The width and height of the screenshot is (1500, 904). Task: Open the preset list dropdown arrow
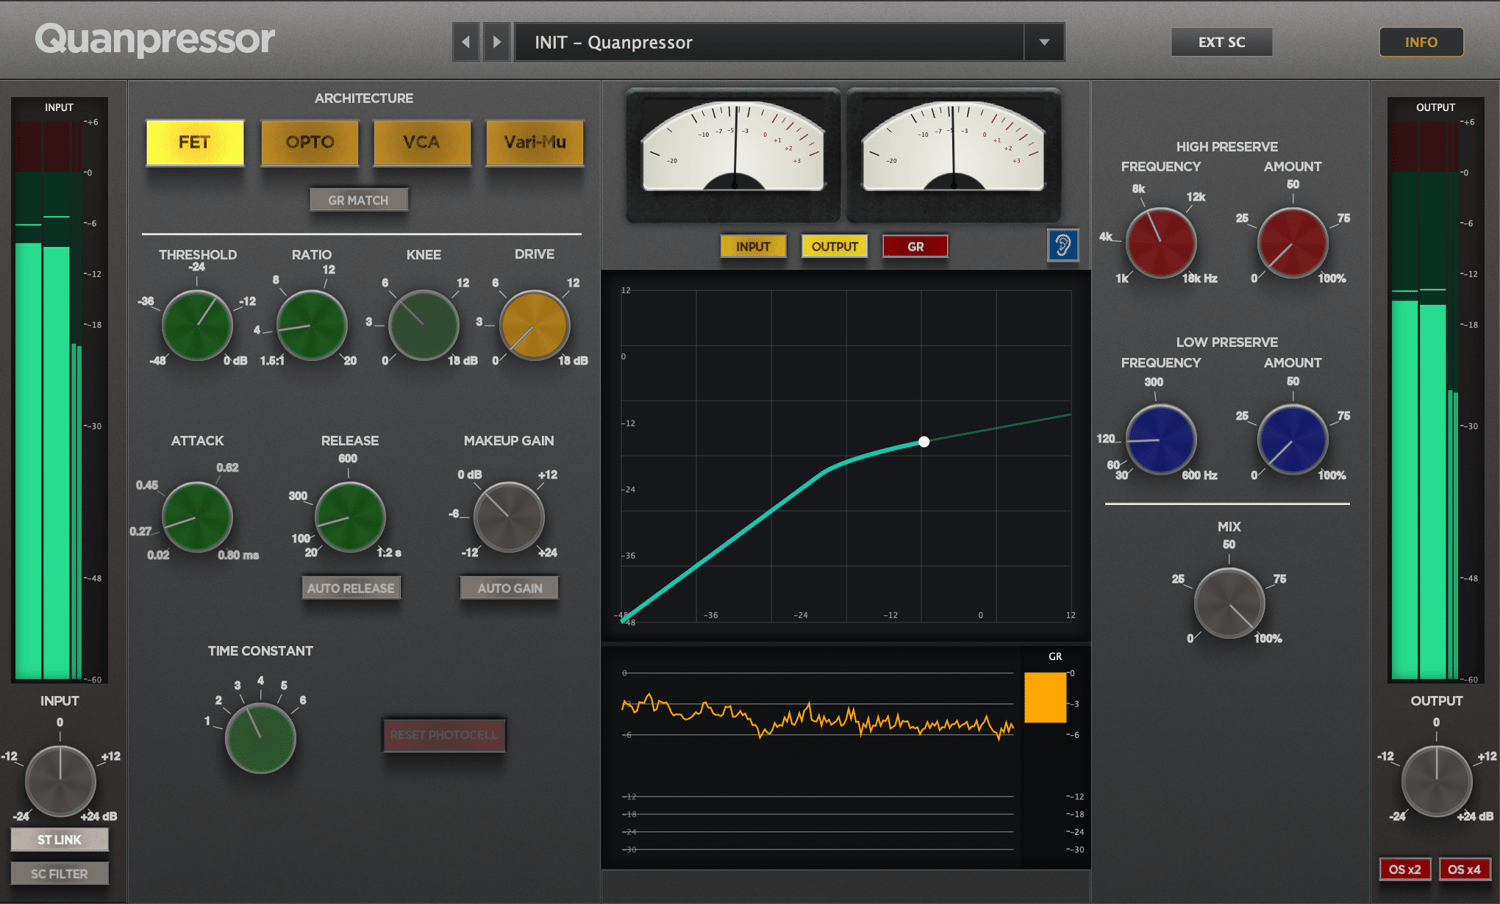1044,42
